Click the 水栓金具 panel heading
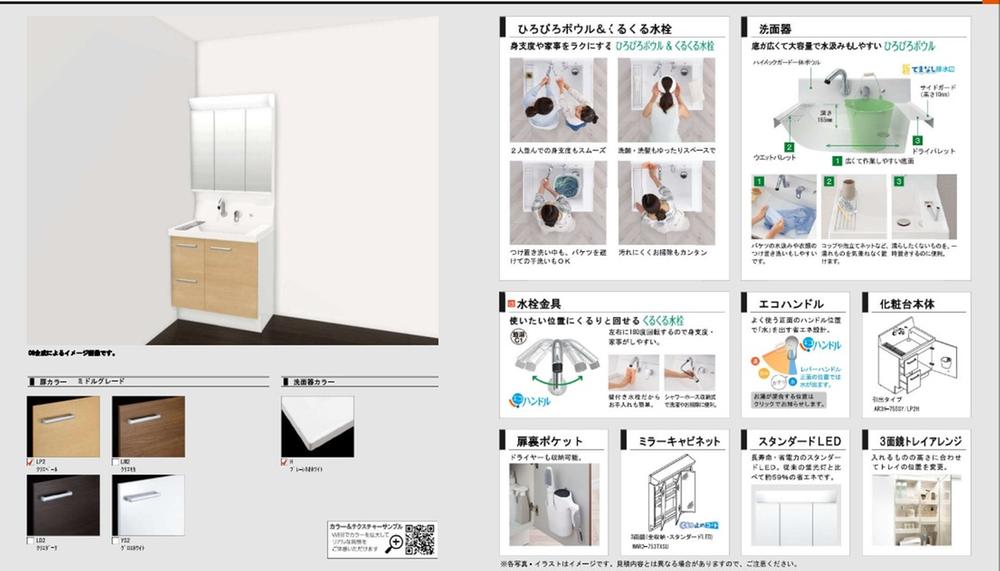The width and height of the screenshot is (1000, 571). (x=540, y=303)
